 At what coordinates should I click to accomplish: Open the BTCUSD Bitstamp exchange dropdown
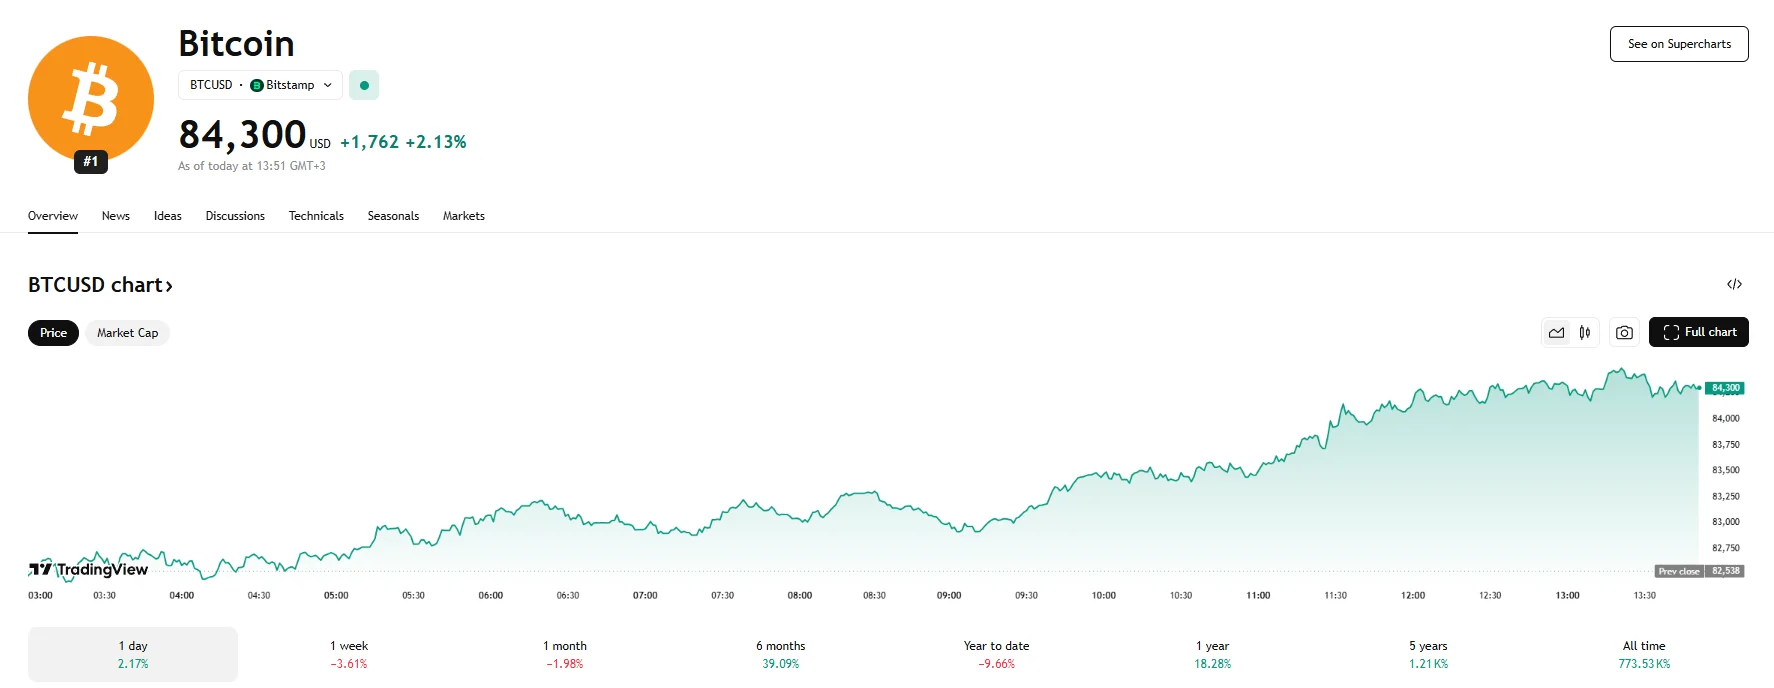261,85
